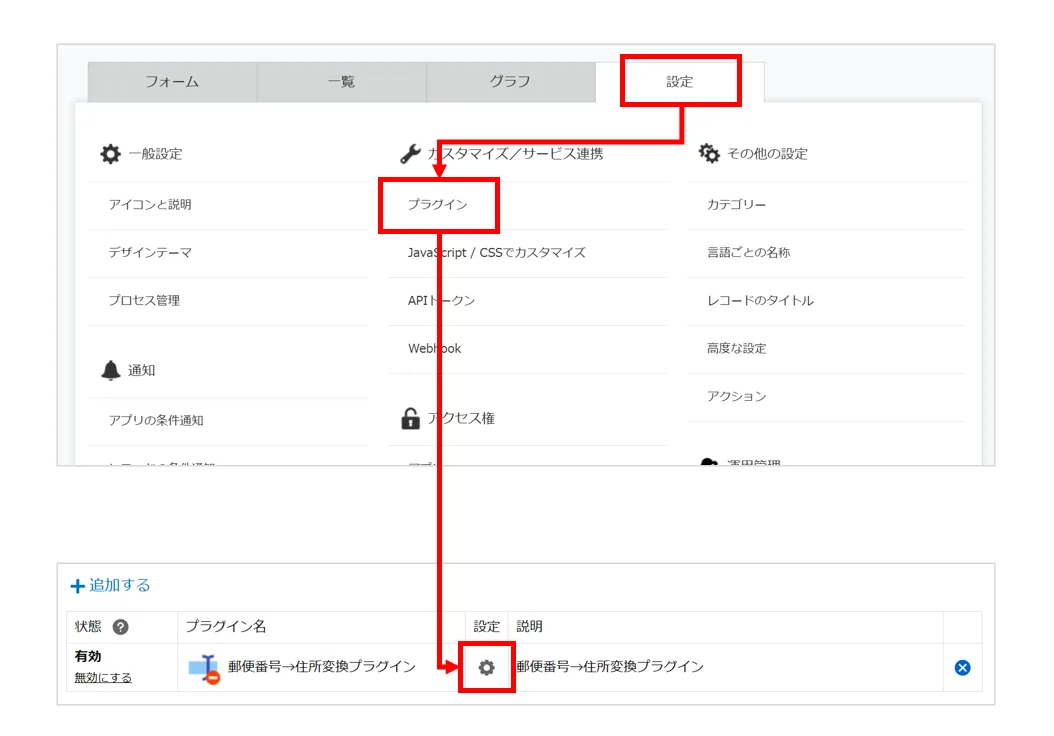The width and height of the screenshot is (1054, 736).
Task: Open アプリの条件通知 settings
Action: point(156,420)
